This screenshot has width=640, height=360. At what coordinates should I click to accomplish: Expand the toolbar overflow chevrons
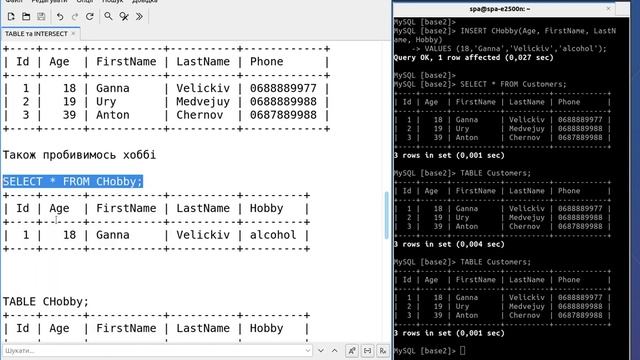(x=139, y=16)
